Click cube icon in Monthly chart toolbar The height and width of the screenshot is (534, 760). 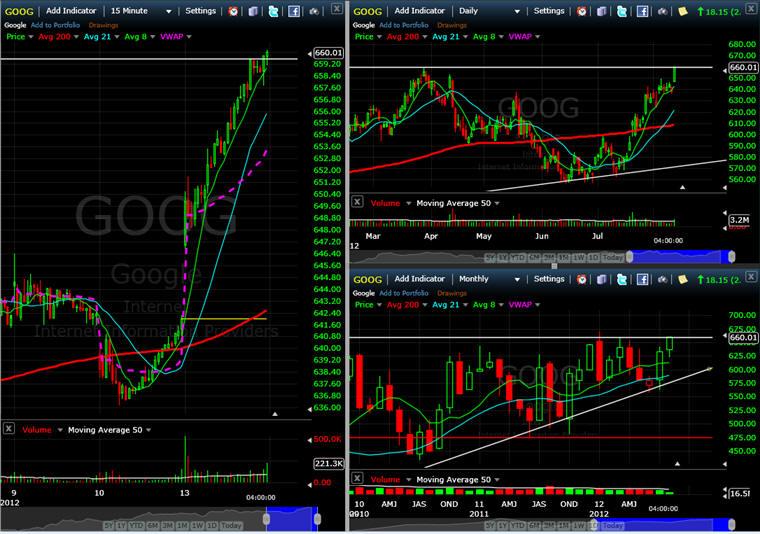[602, 279]
